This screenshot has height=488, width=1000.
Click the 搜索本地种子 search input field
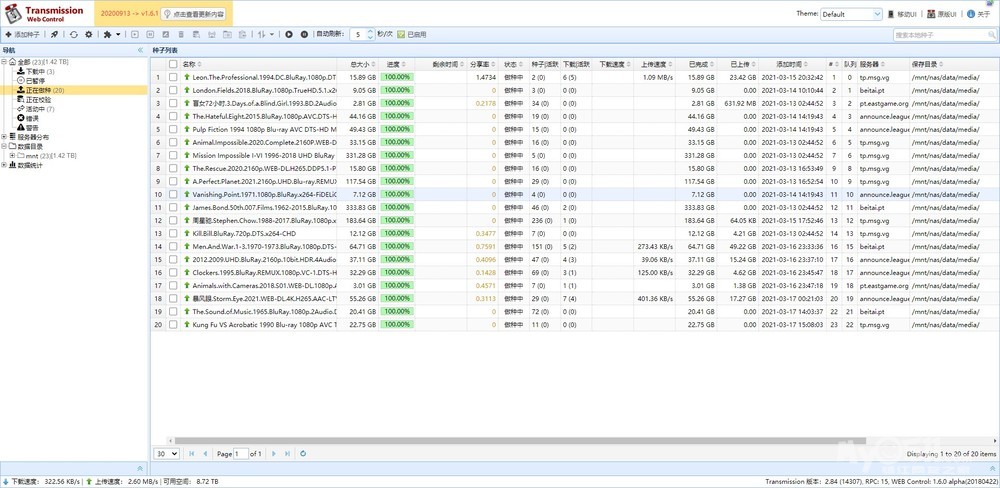tap(940, 35)
